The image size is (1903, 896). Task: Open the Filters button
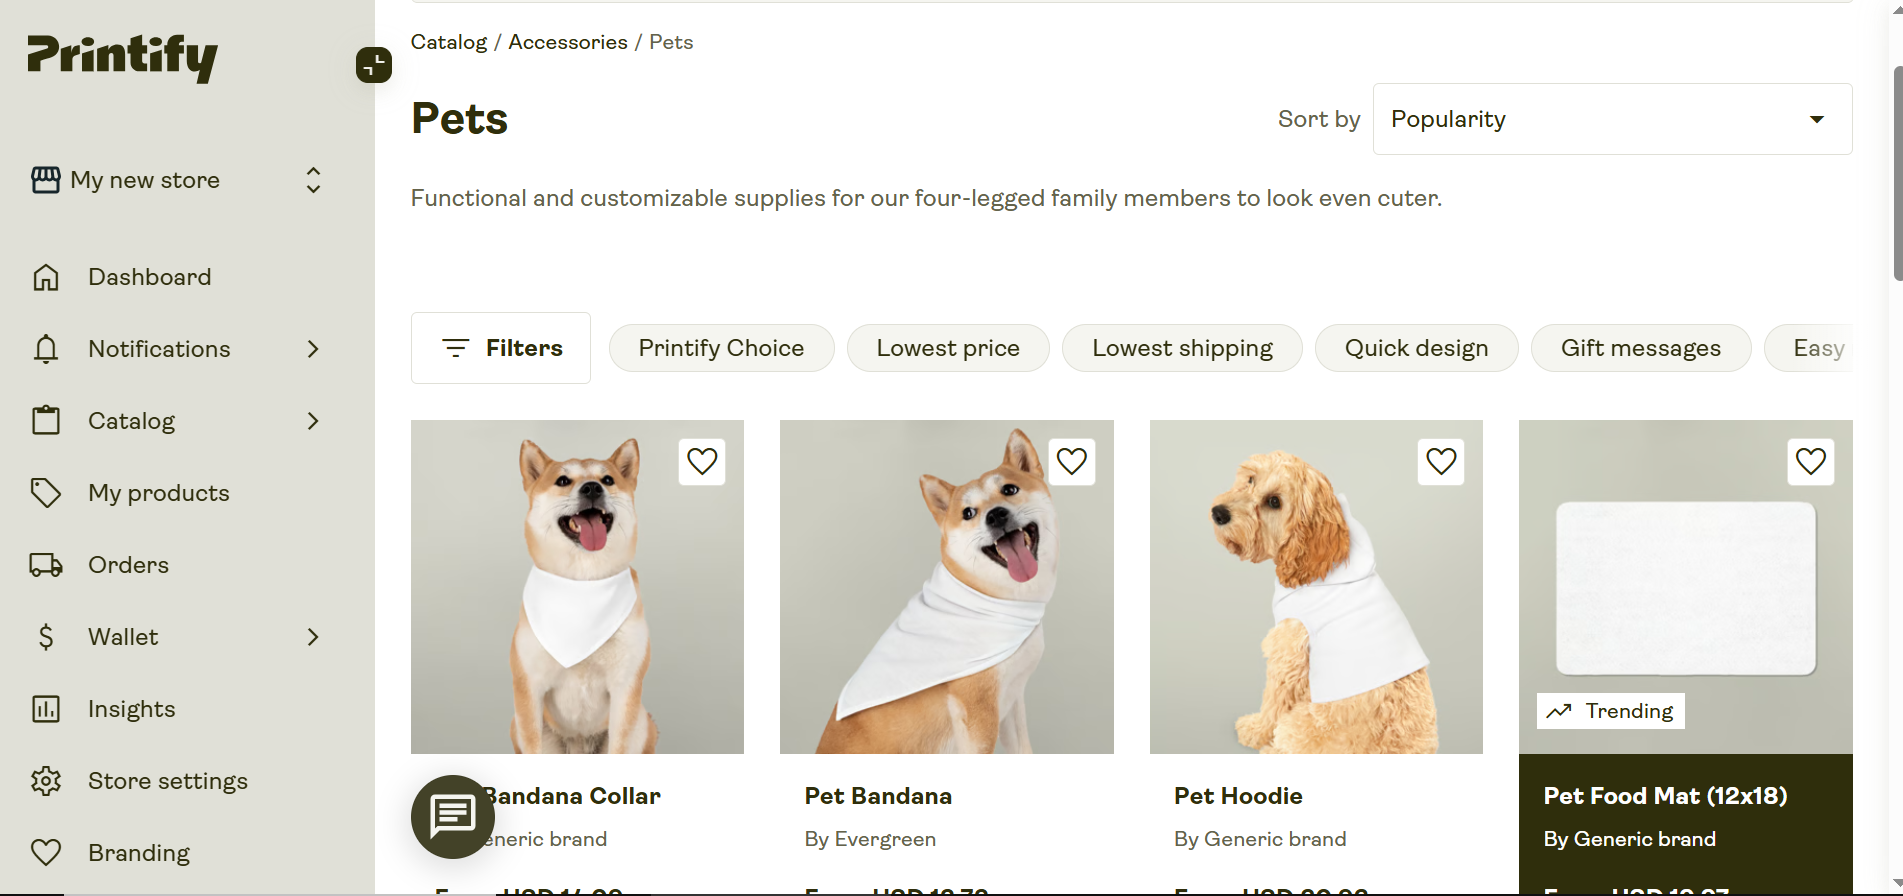(501, 348)
